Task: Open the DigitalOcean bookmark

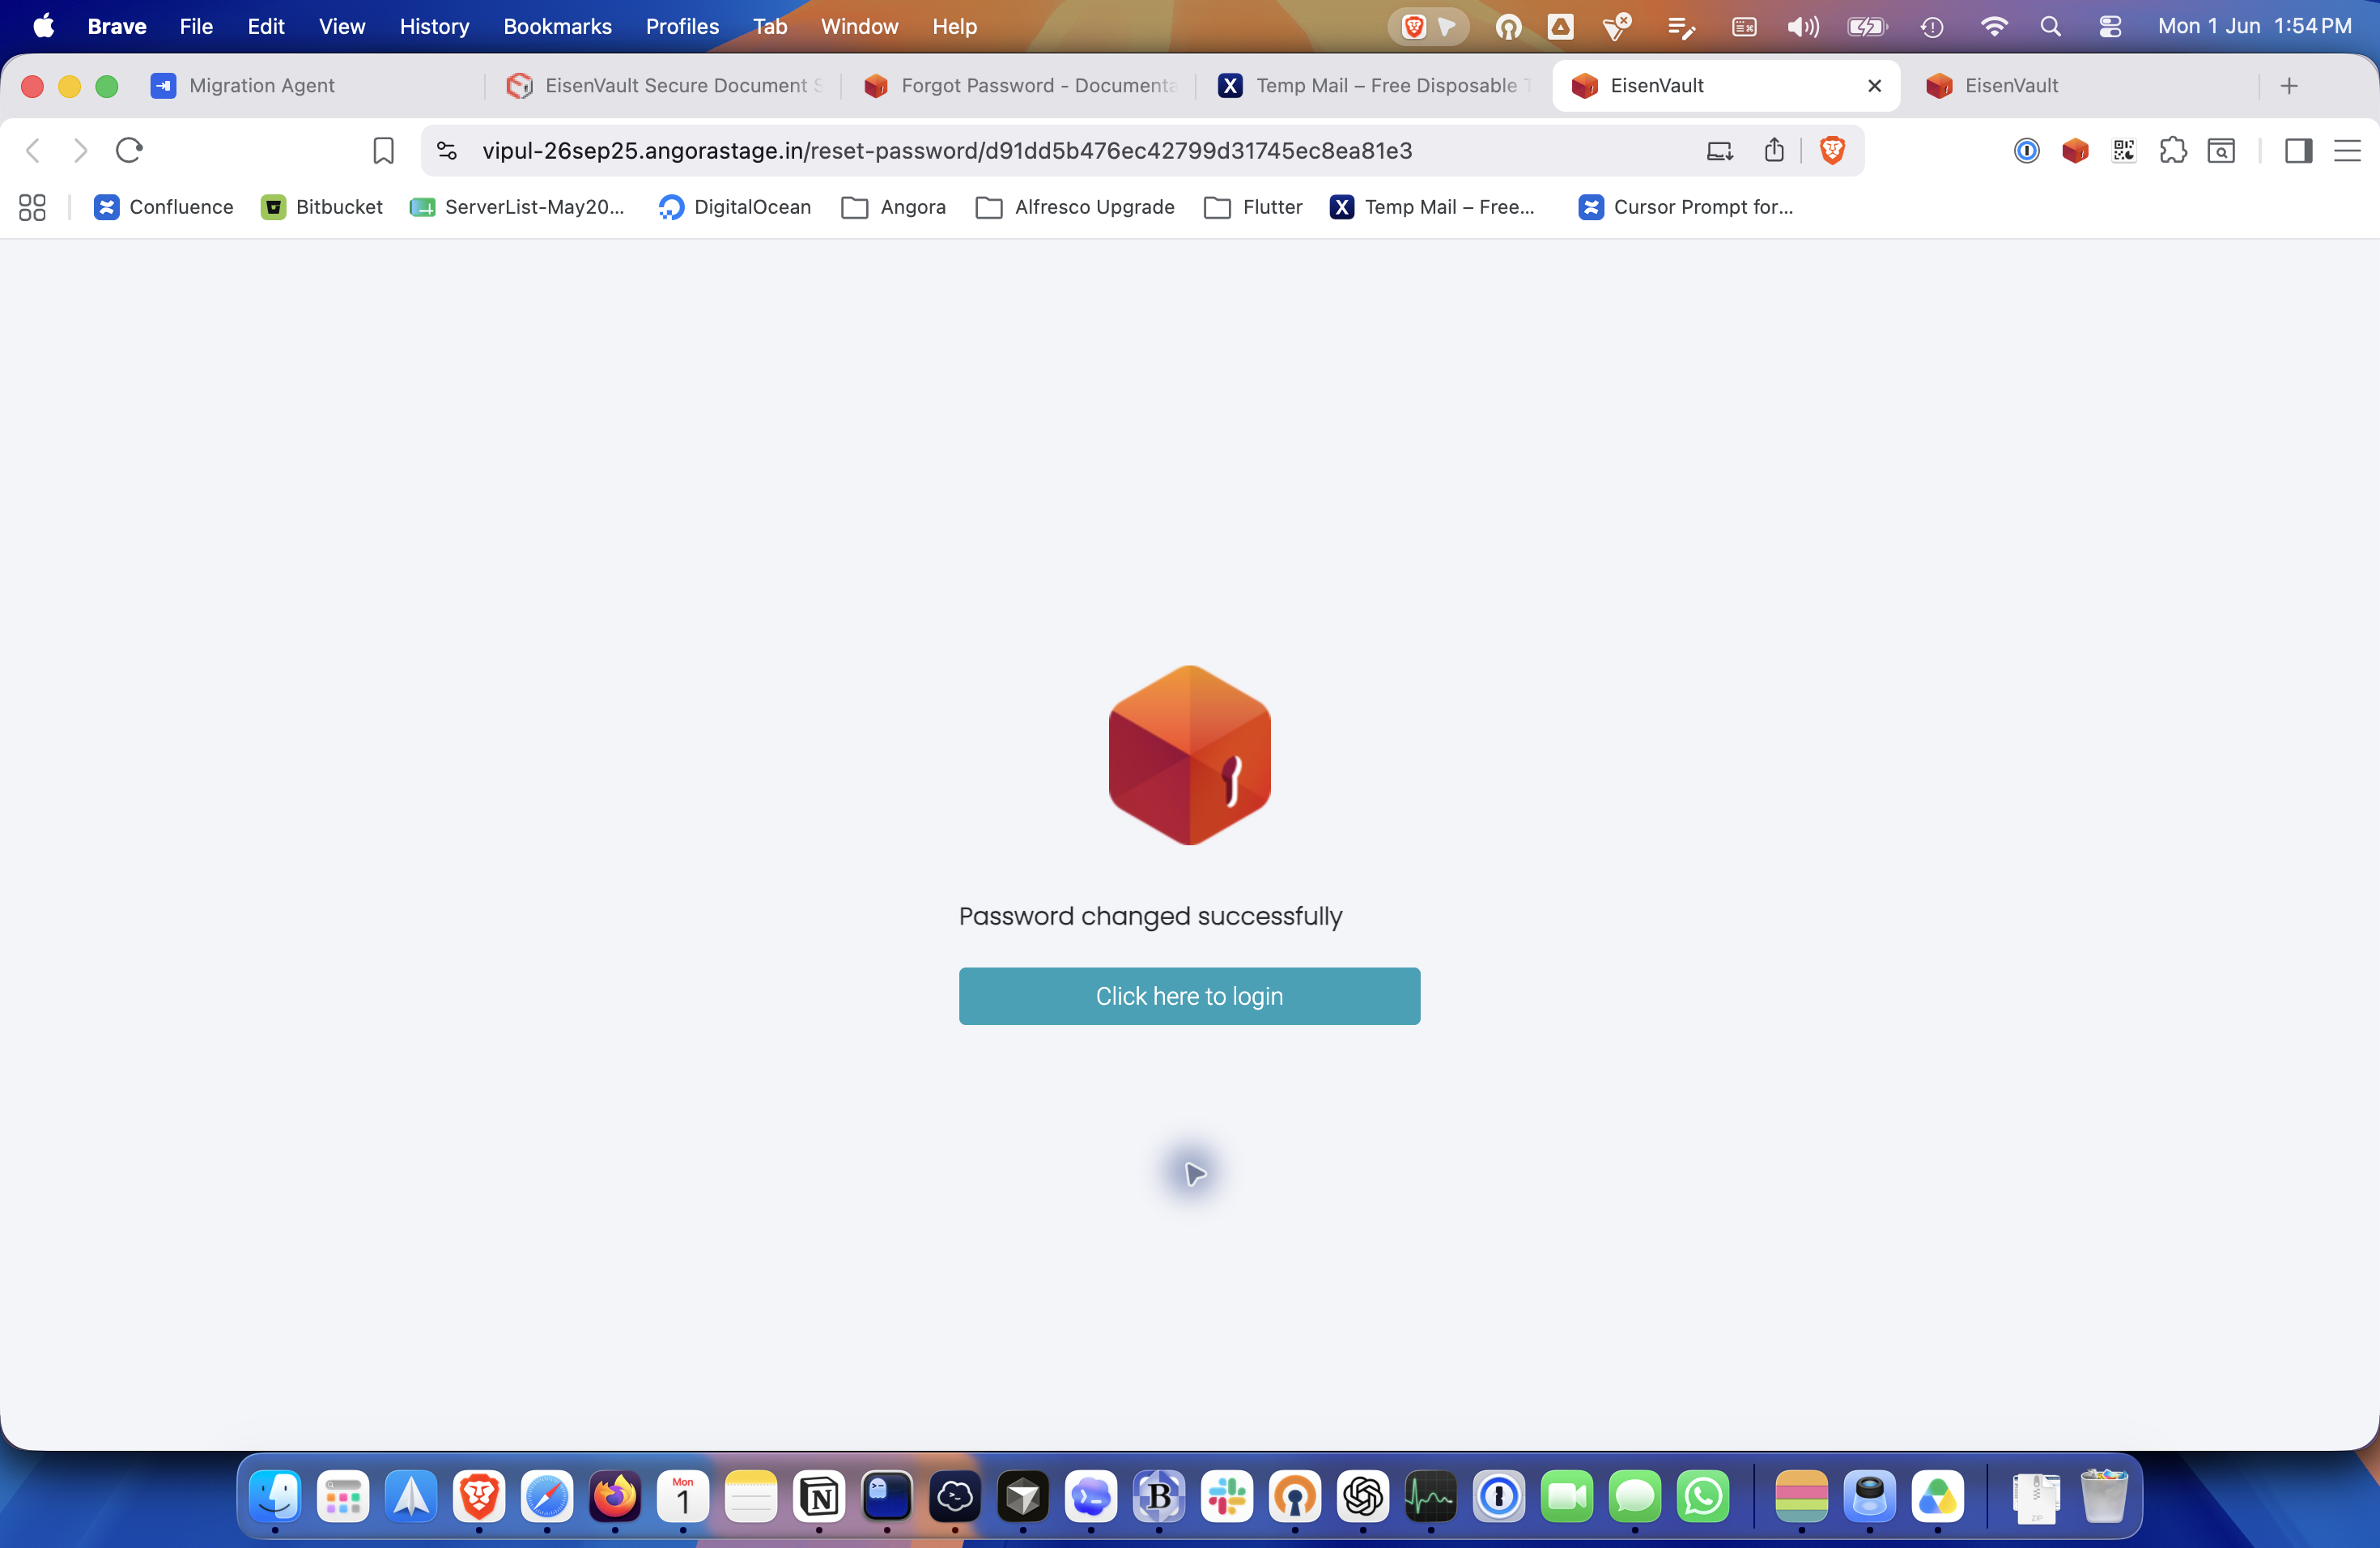Action: coord(735,207)
